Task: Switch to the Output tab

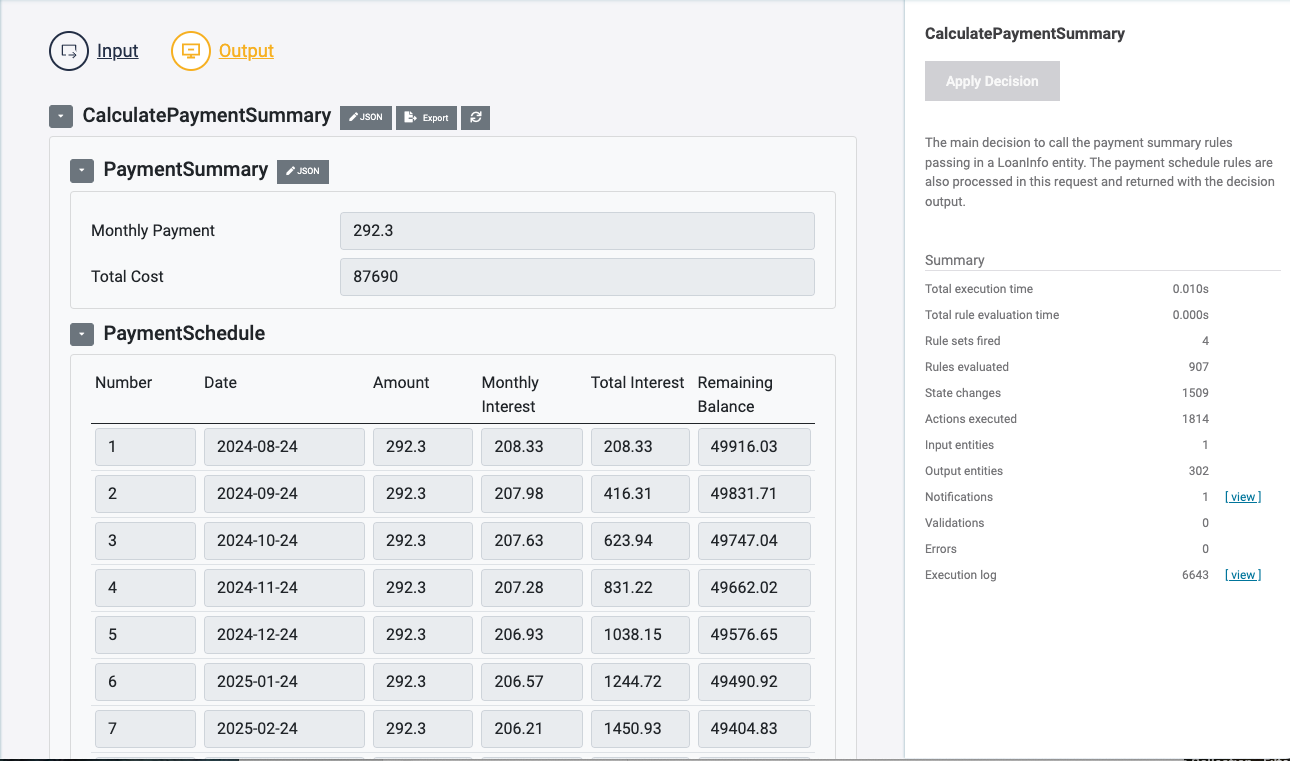Action: [x=246, y=51]
